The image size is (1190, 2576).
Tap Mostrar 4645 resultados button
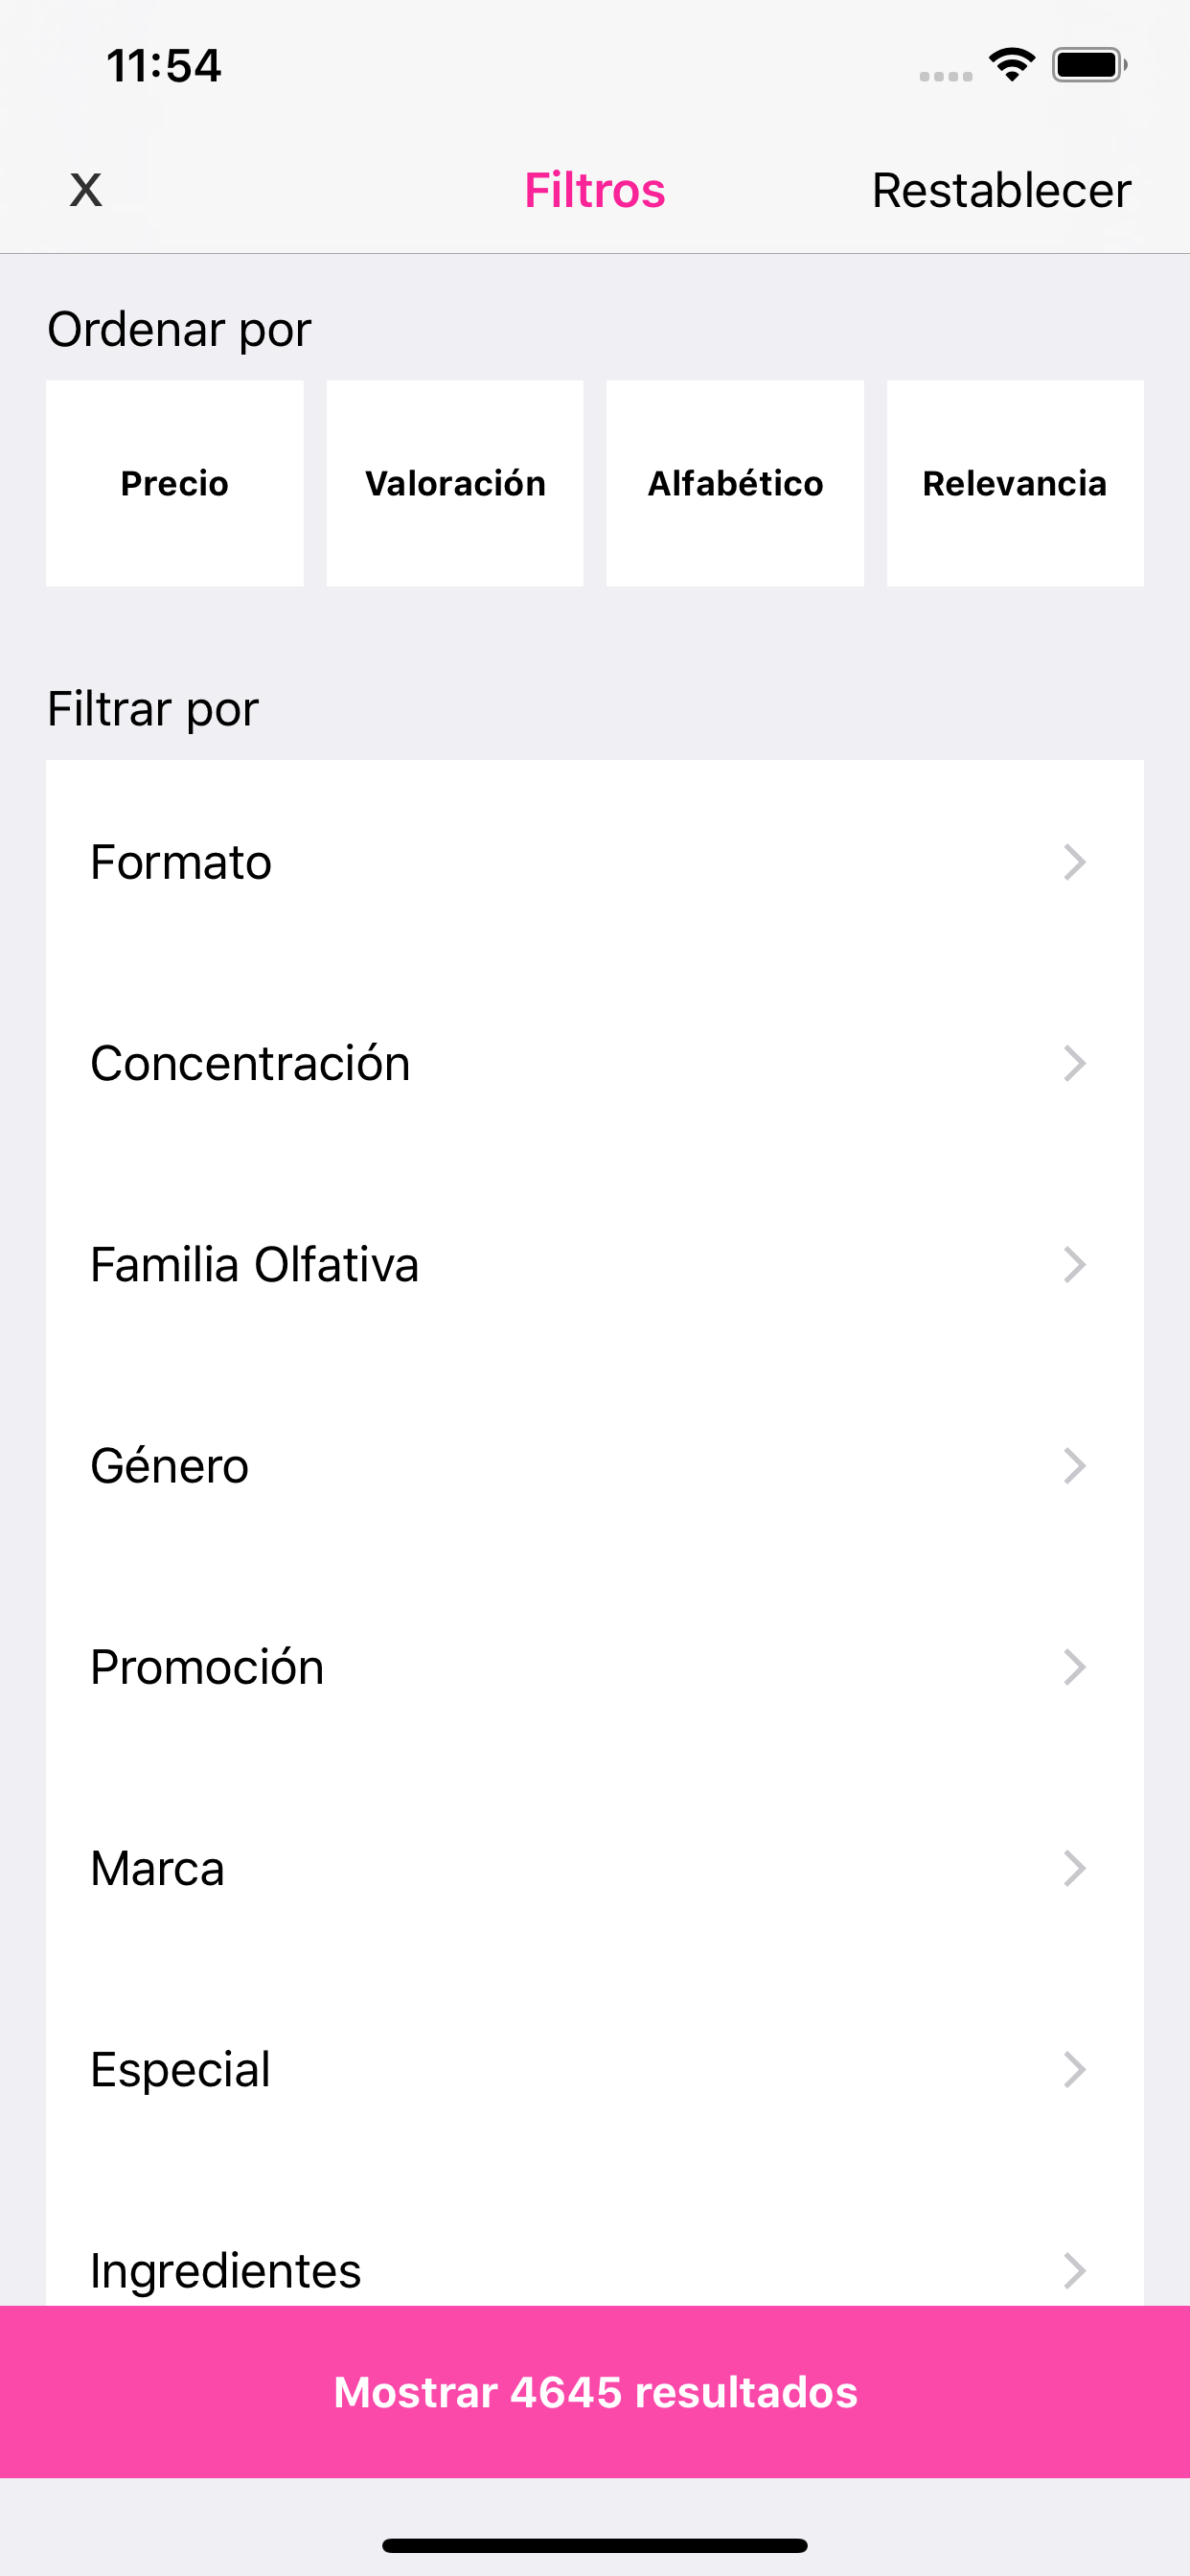[595, 2392]
